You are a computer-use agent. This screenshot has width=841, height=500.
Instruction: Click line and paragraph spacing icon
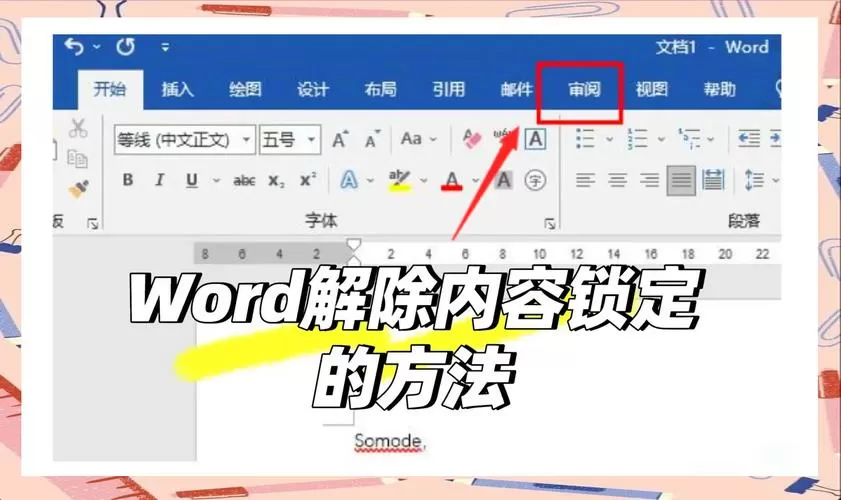click(x=754, y=180)
